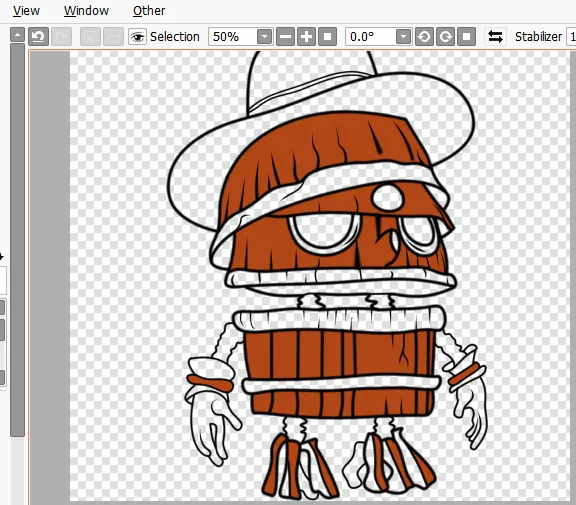Viewport: 576px width, 505px height.
Task: Rotate the canvas counterclockwise
Action: pos(424,37)
